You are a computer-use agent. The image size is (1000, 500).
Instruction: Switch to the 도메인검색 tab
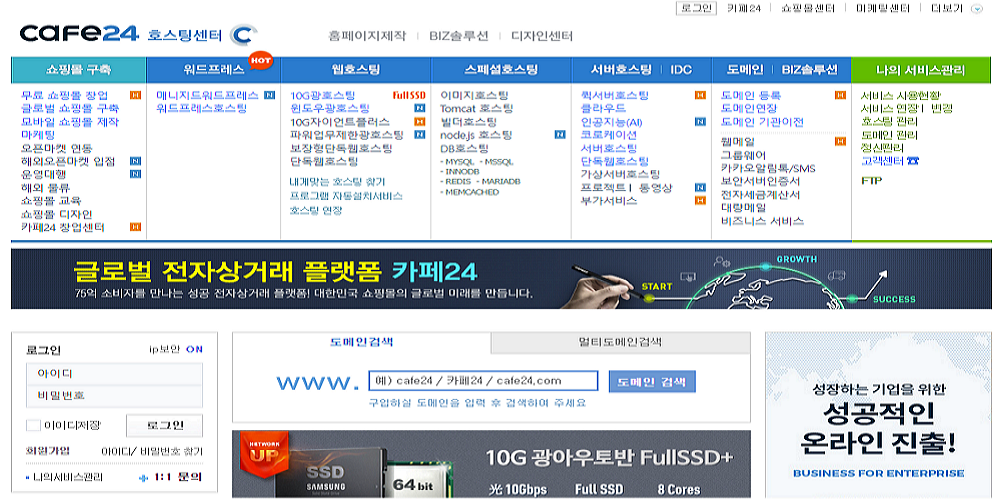(x=362, y=342)
